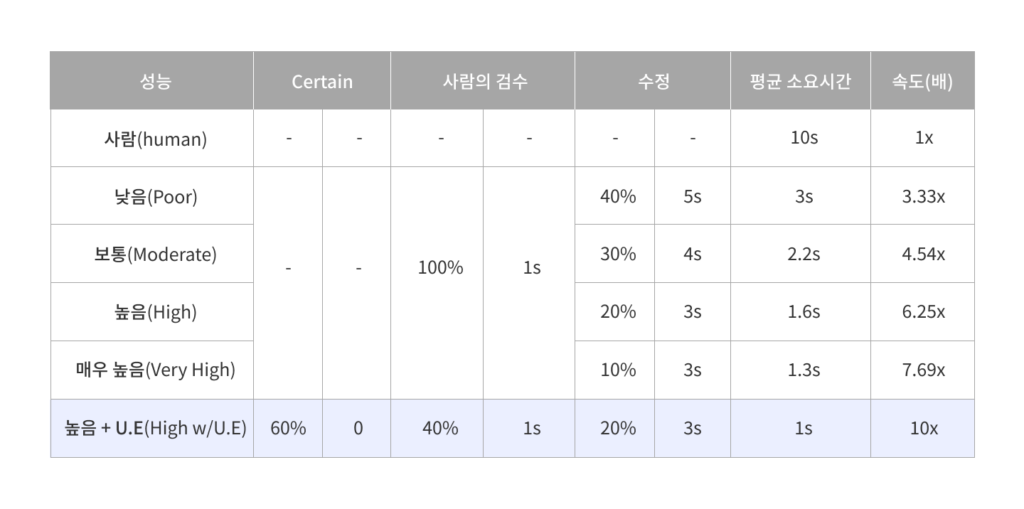Click the 속도(배) column header

click(x=922, y=81)
